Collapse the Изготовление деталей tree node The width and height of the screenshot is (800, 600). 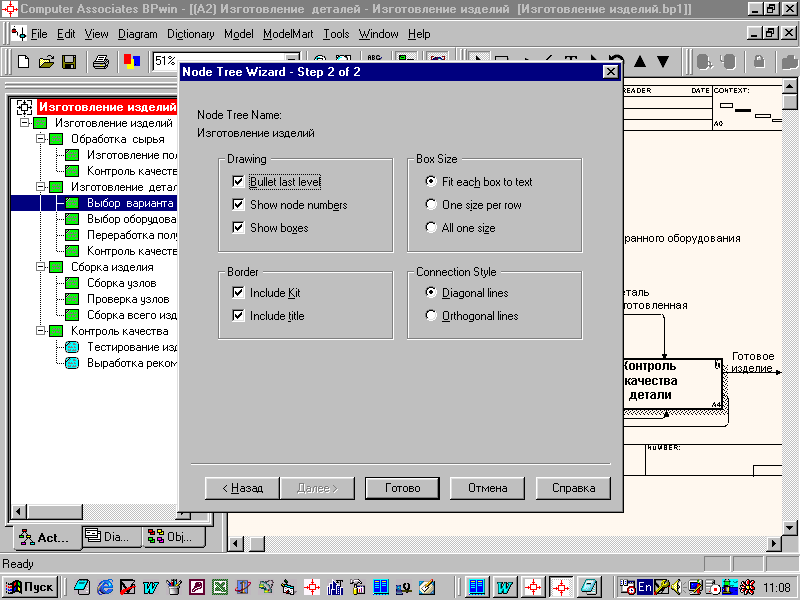click(40, 186)
